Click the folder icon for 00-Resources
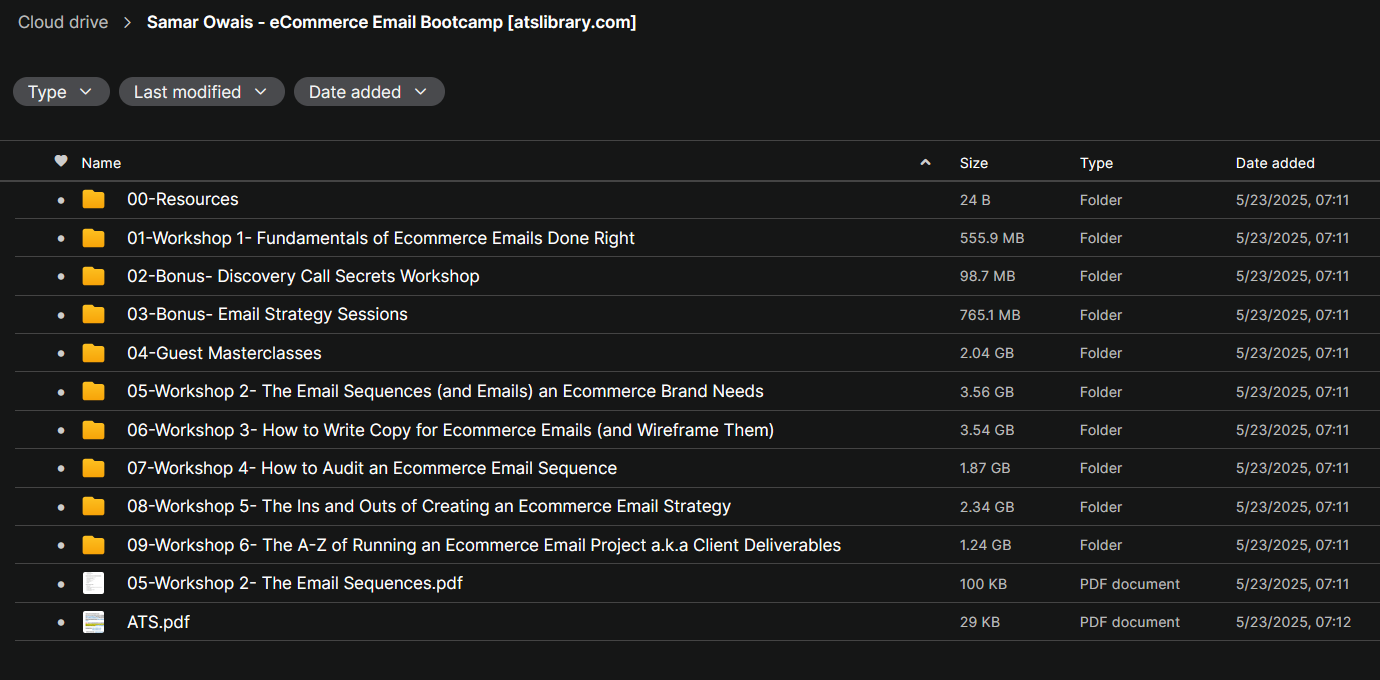Viewport: 1380px width, 680px height. 93,200
